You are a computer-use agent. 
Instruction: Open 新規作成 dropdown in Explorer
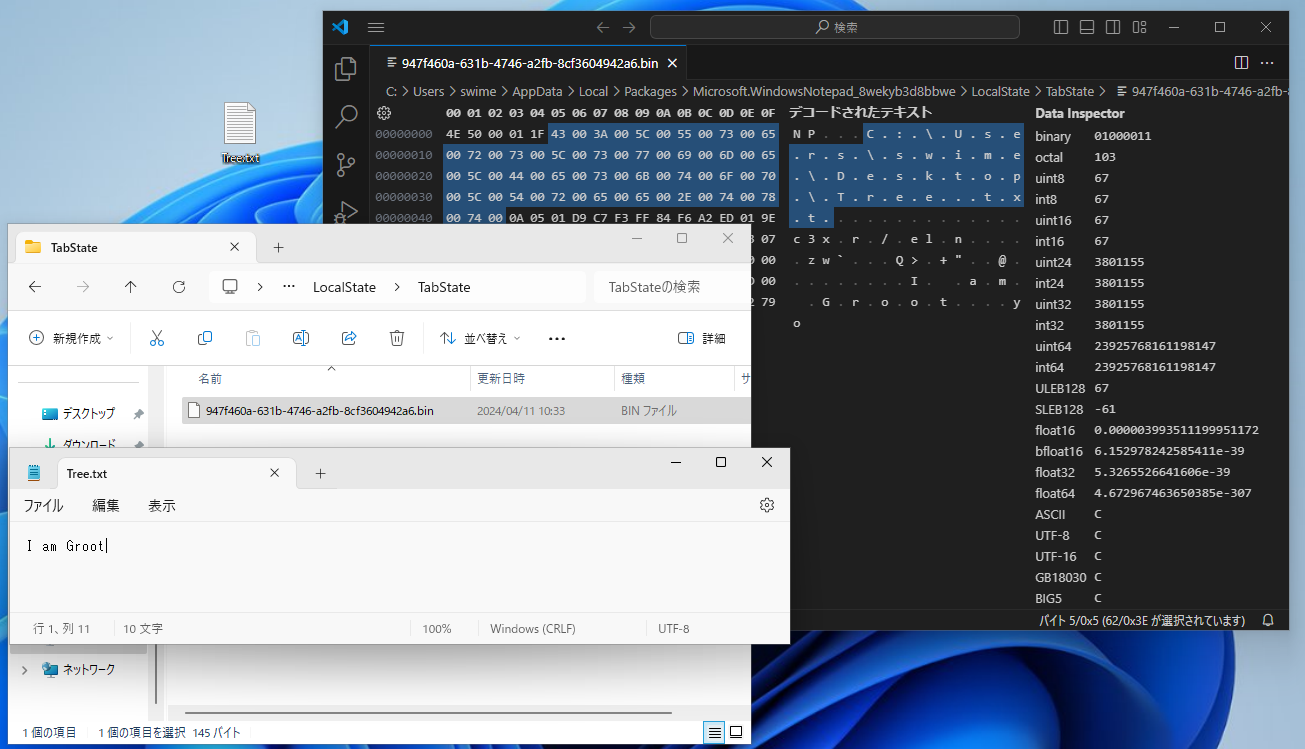71,338
